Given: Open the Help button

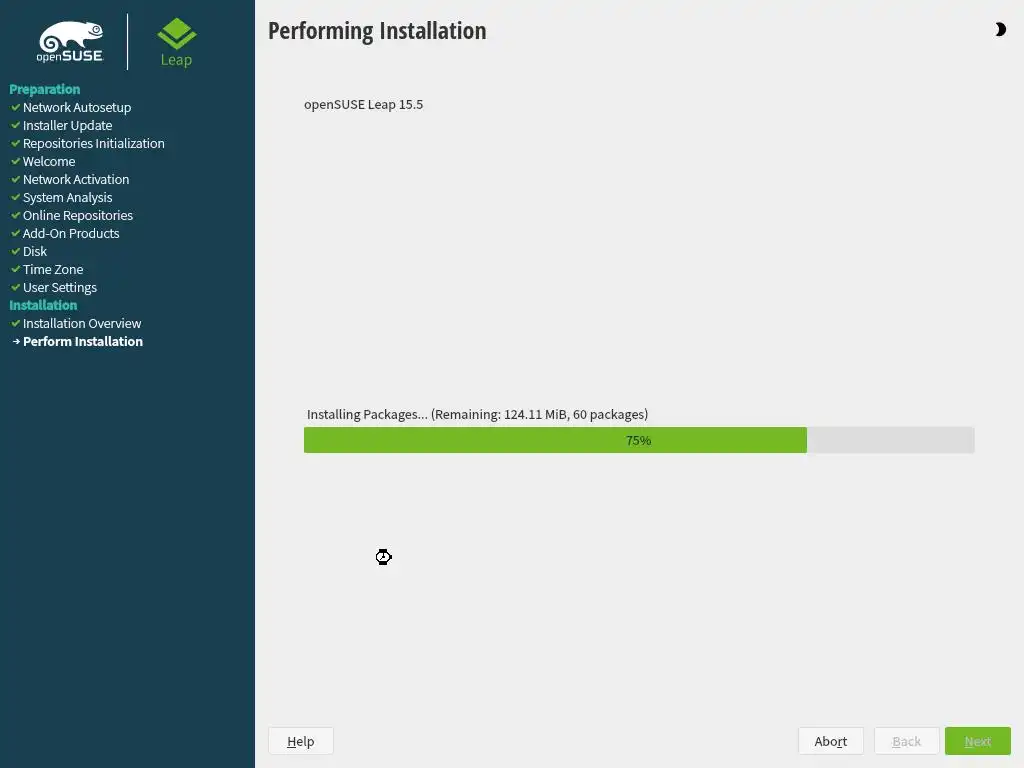Looking at the screenshot, I should [x=301, y=741].
